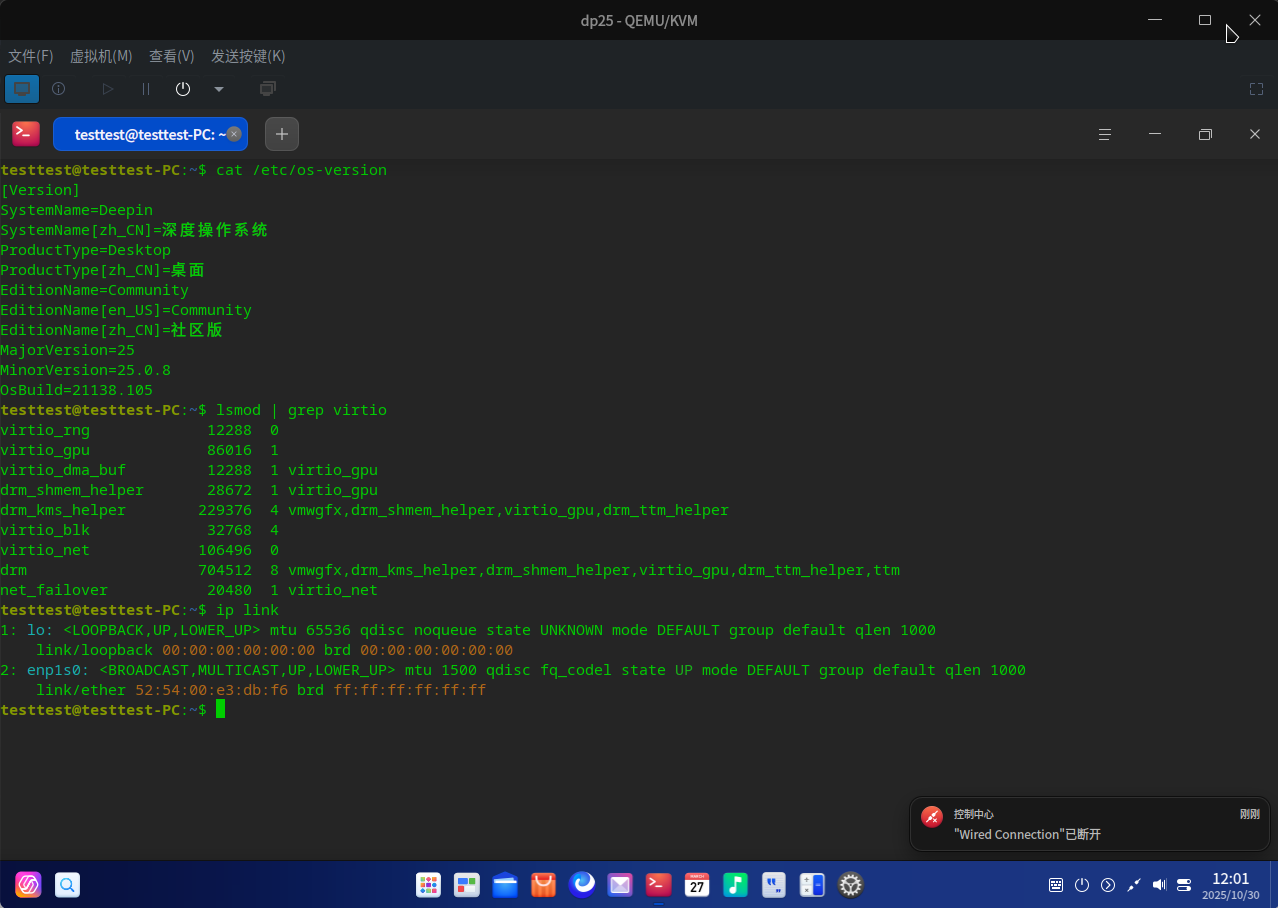The image size is (1278, 908).
Task: Open the 发送按键(K) menu
Action: [248, 56]
